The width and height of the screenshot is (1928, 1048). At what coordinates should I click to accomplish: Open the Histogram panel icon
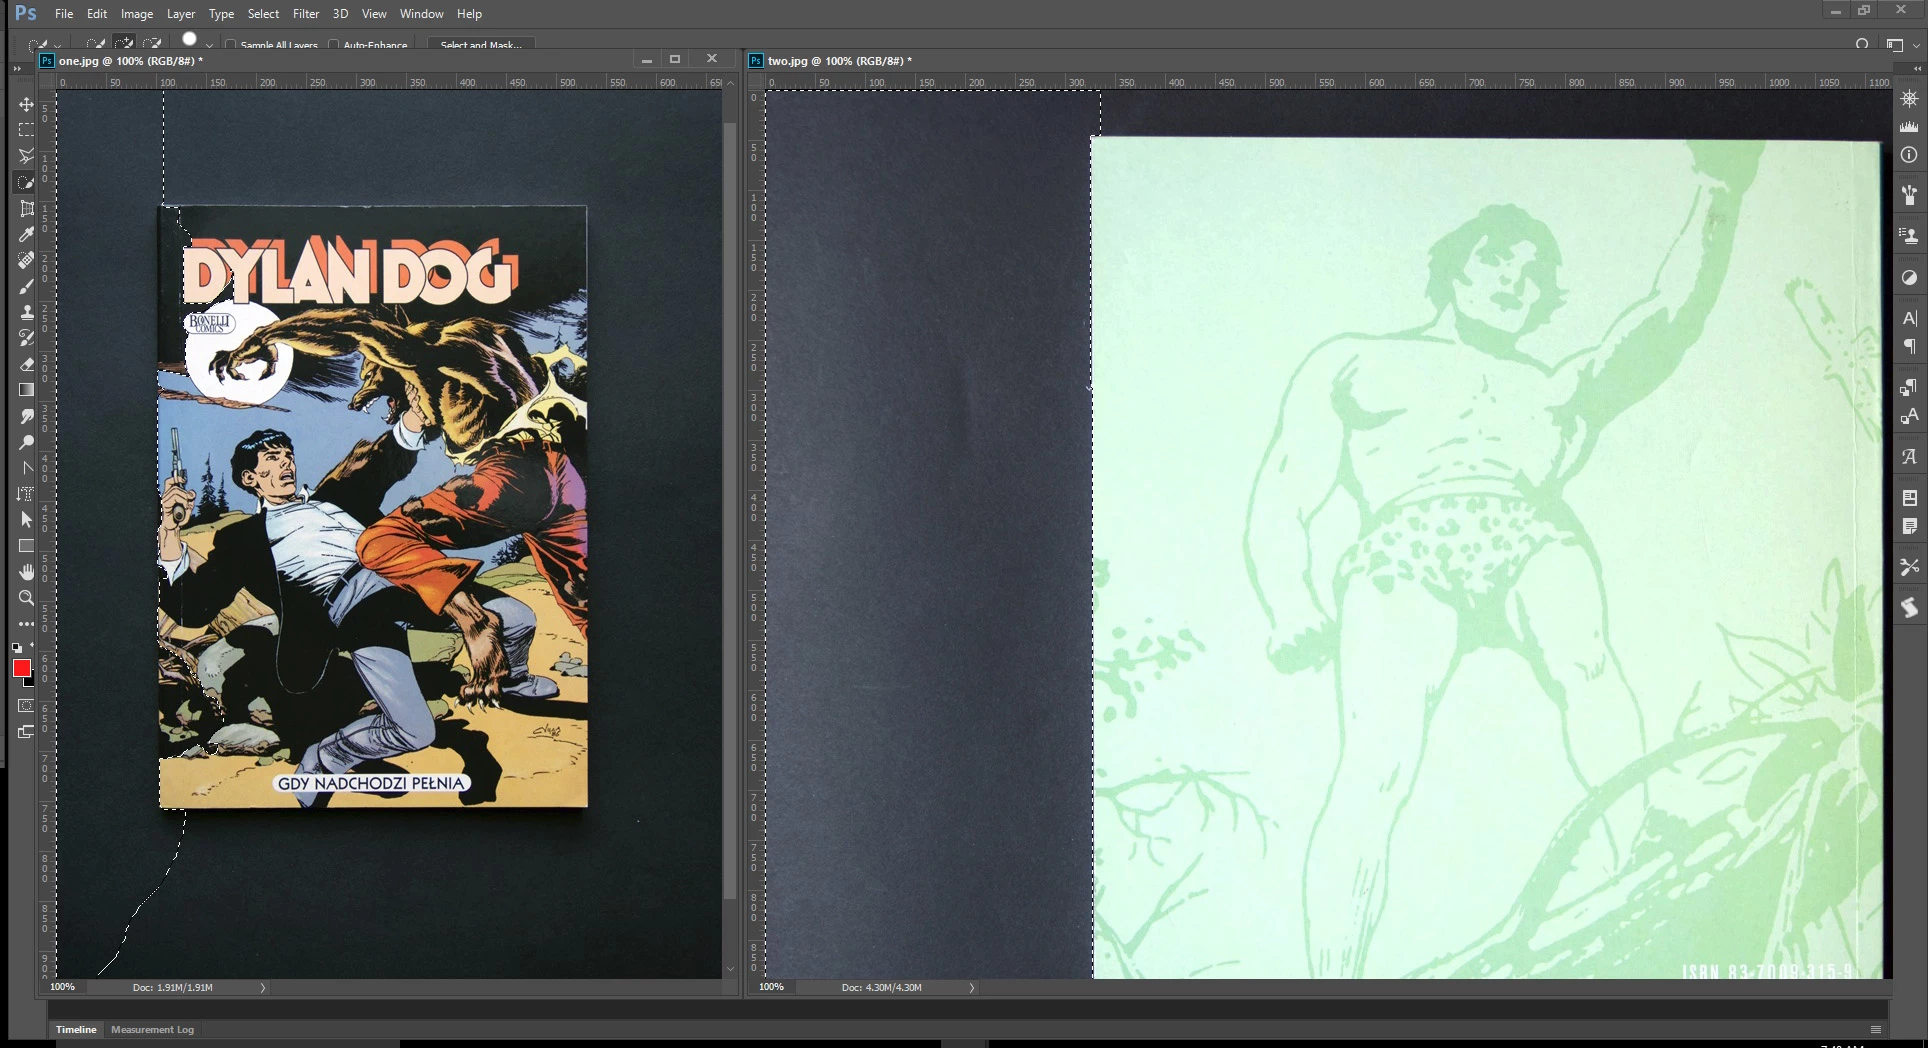click(x=1909, y=127)
